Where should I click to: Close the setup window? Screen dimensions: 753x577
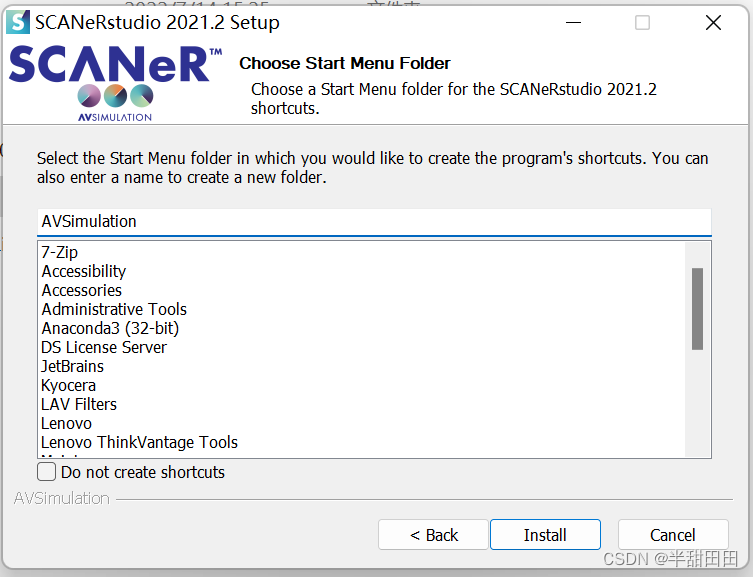point(713,22)
